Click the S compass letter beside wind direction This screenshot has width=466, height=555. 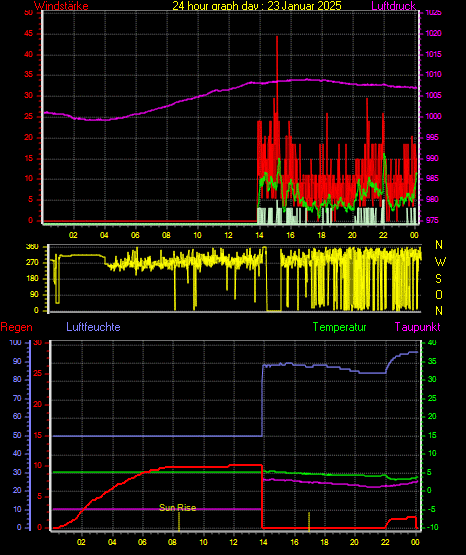(438, 279)
